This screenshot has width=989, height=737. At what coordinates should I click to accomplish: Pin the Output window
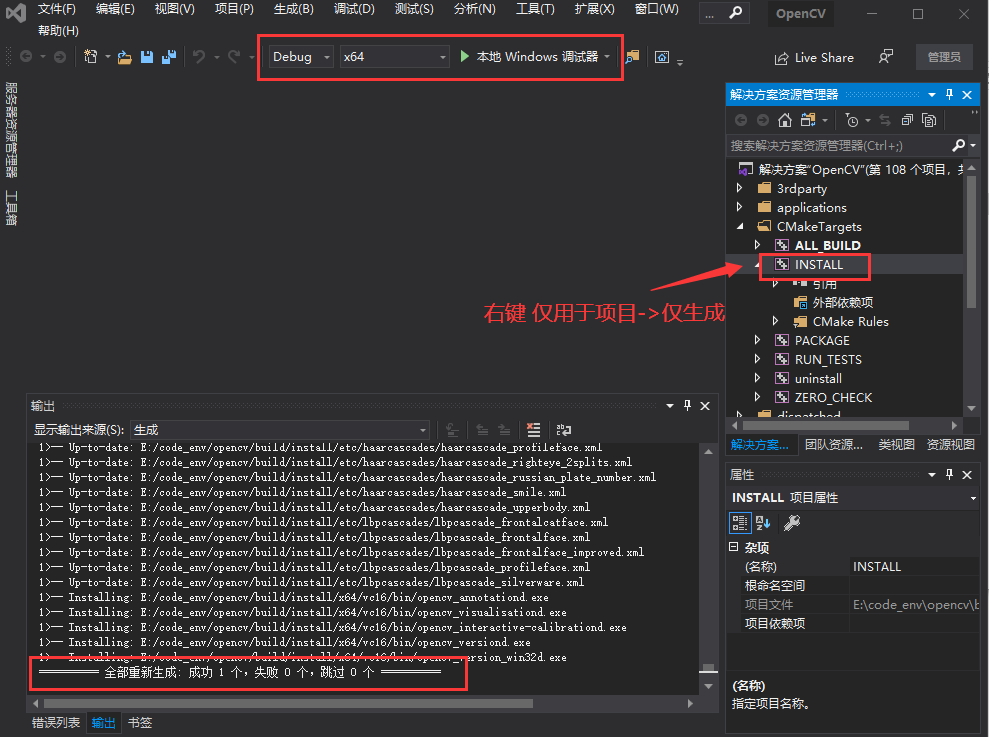click(687, 406)
